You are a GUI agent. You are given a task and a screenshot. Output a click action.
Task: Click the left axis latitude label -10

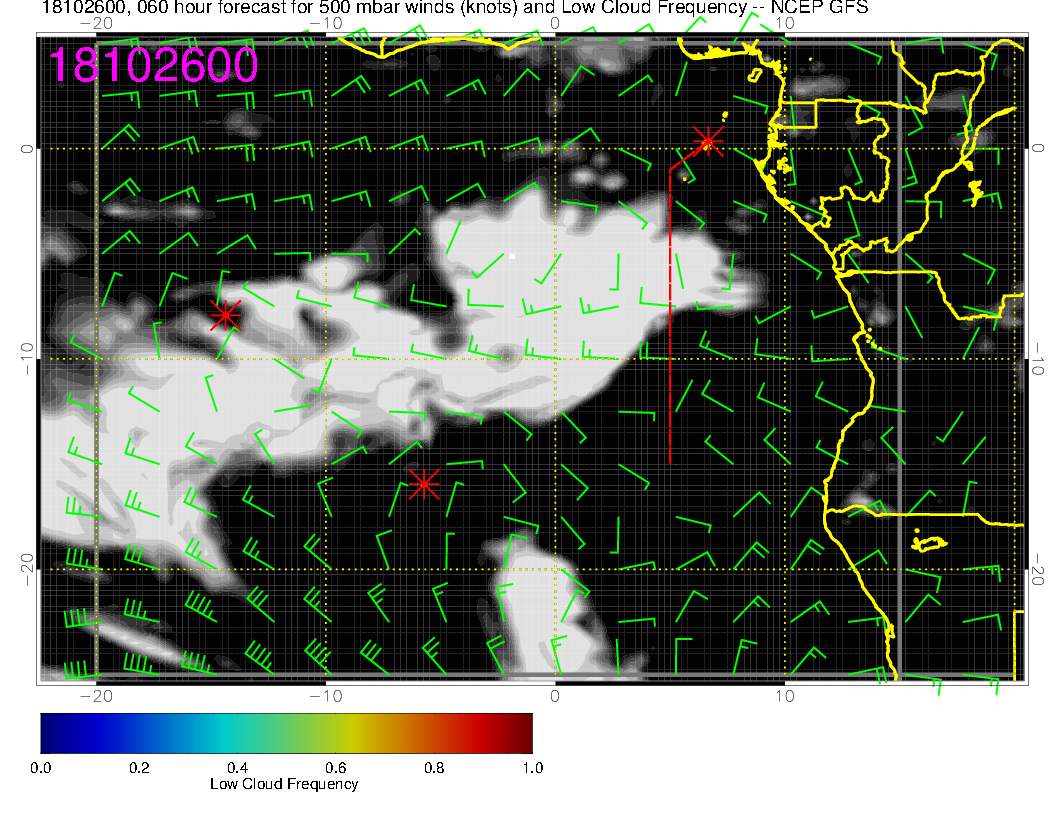(x=27, y=358)
